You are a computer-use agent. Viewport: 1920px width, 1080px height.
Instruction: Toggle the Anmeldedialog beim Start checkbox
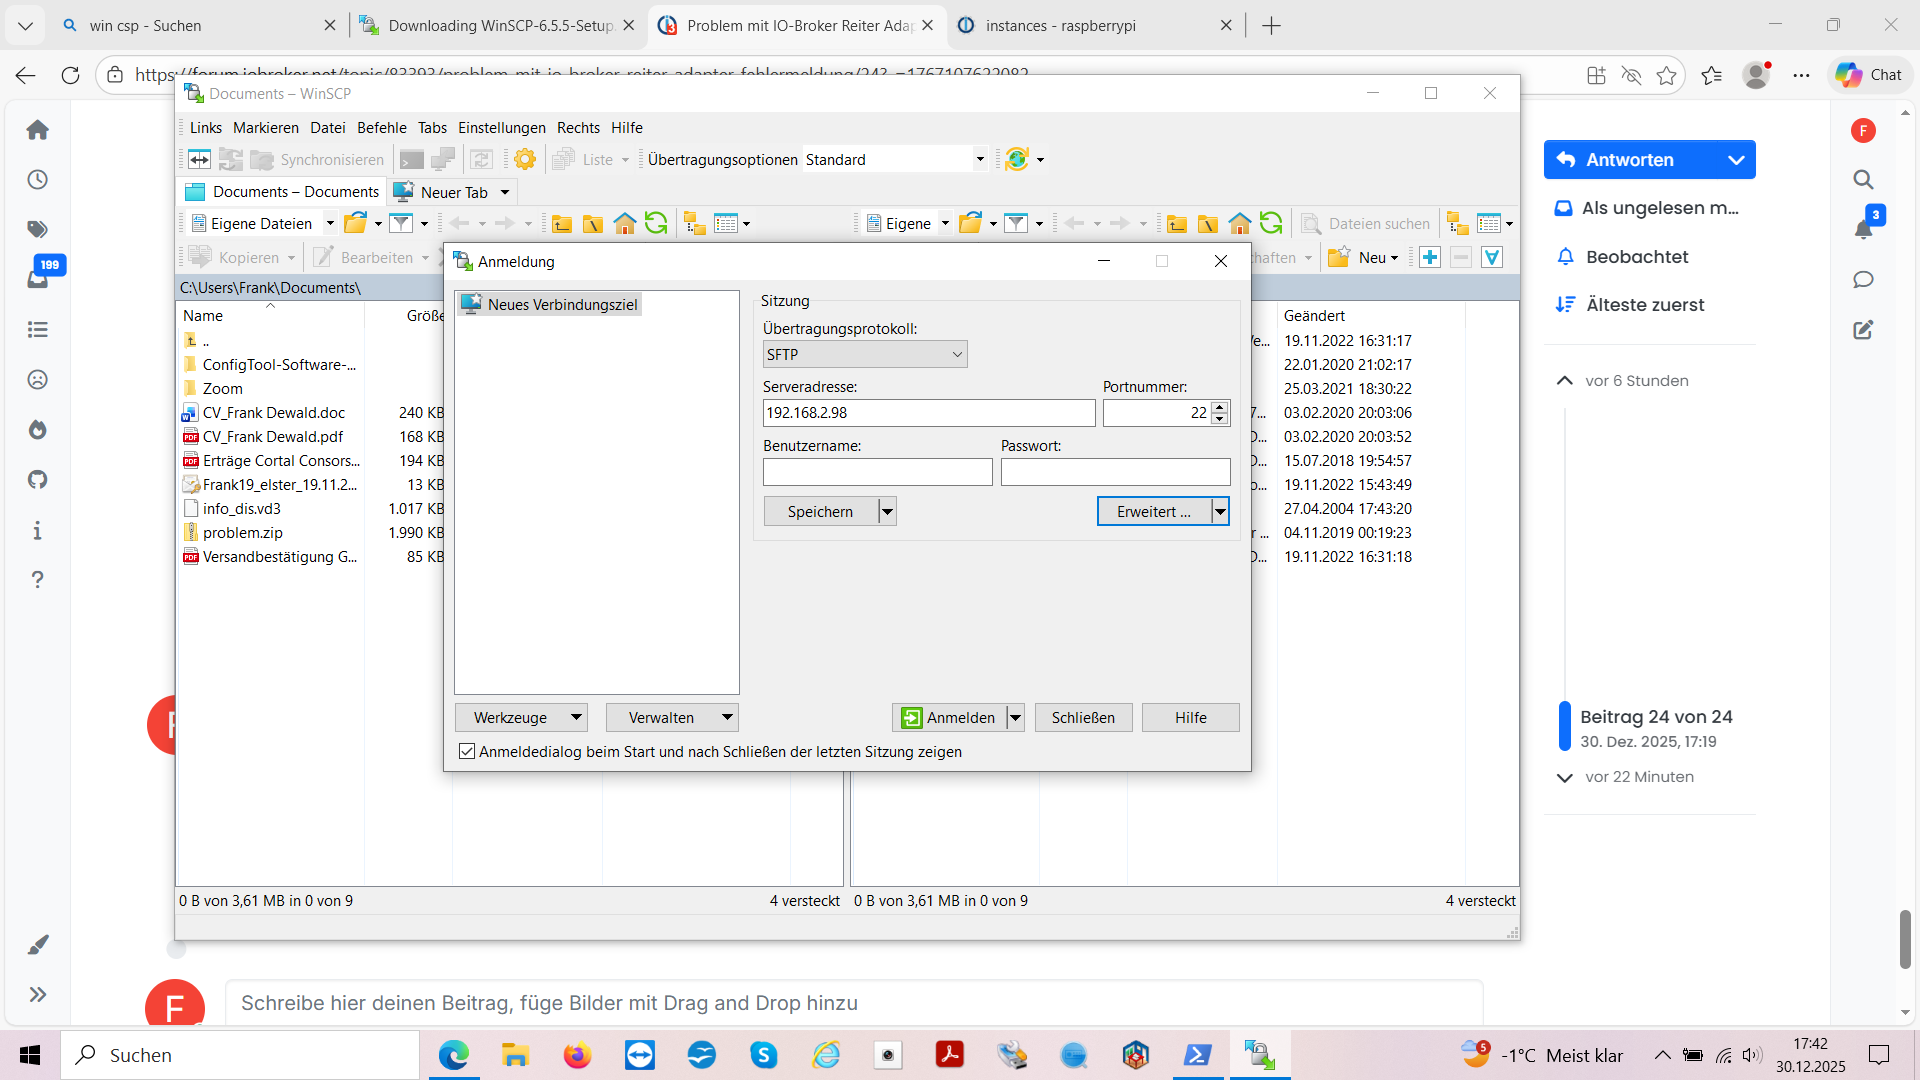(467, 751)
